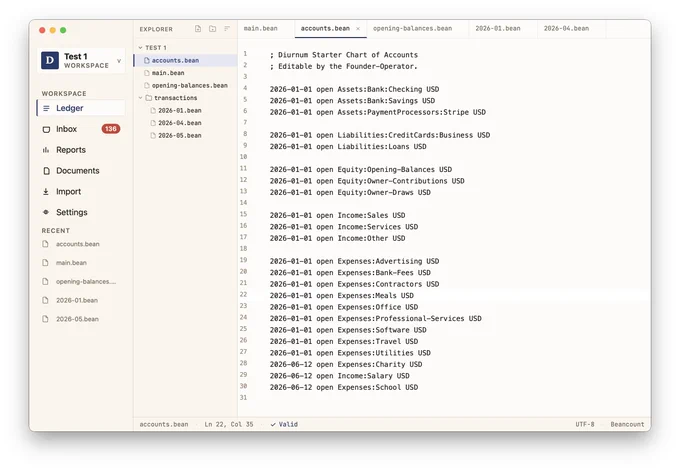Click the new file icon in Explorer header

[x=198, y=29]
